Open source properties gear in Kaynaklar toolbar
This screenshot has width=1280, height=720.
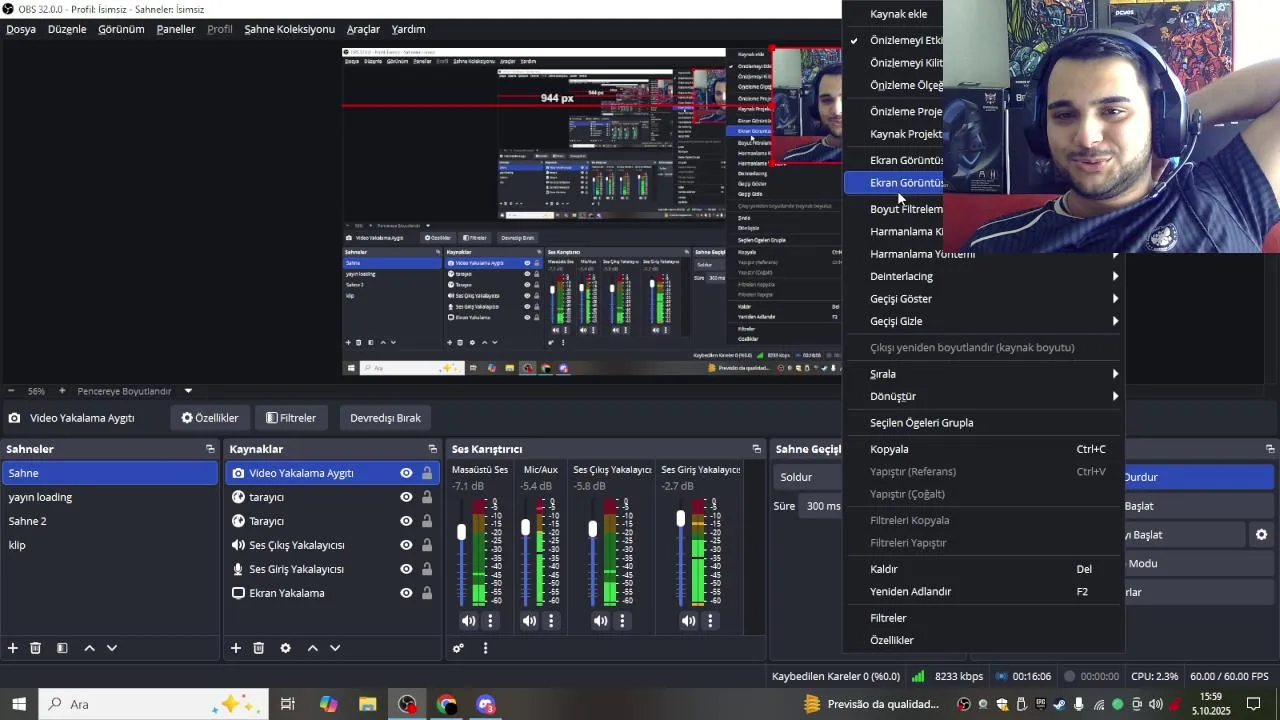click(285, 648)
